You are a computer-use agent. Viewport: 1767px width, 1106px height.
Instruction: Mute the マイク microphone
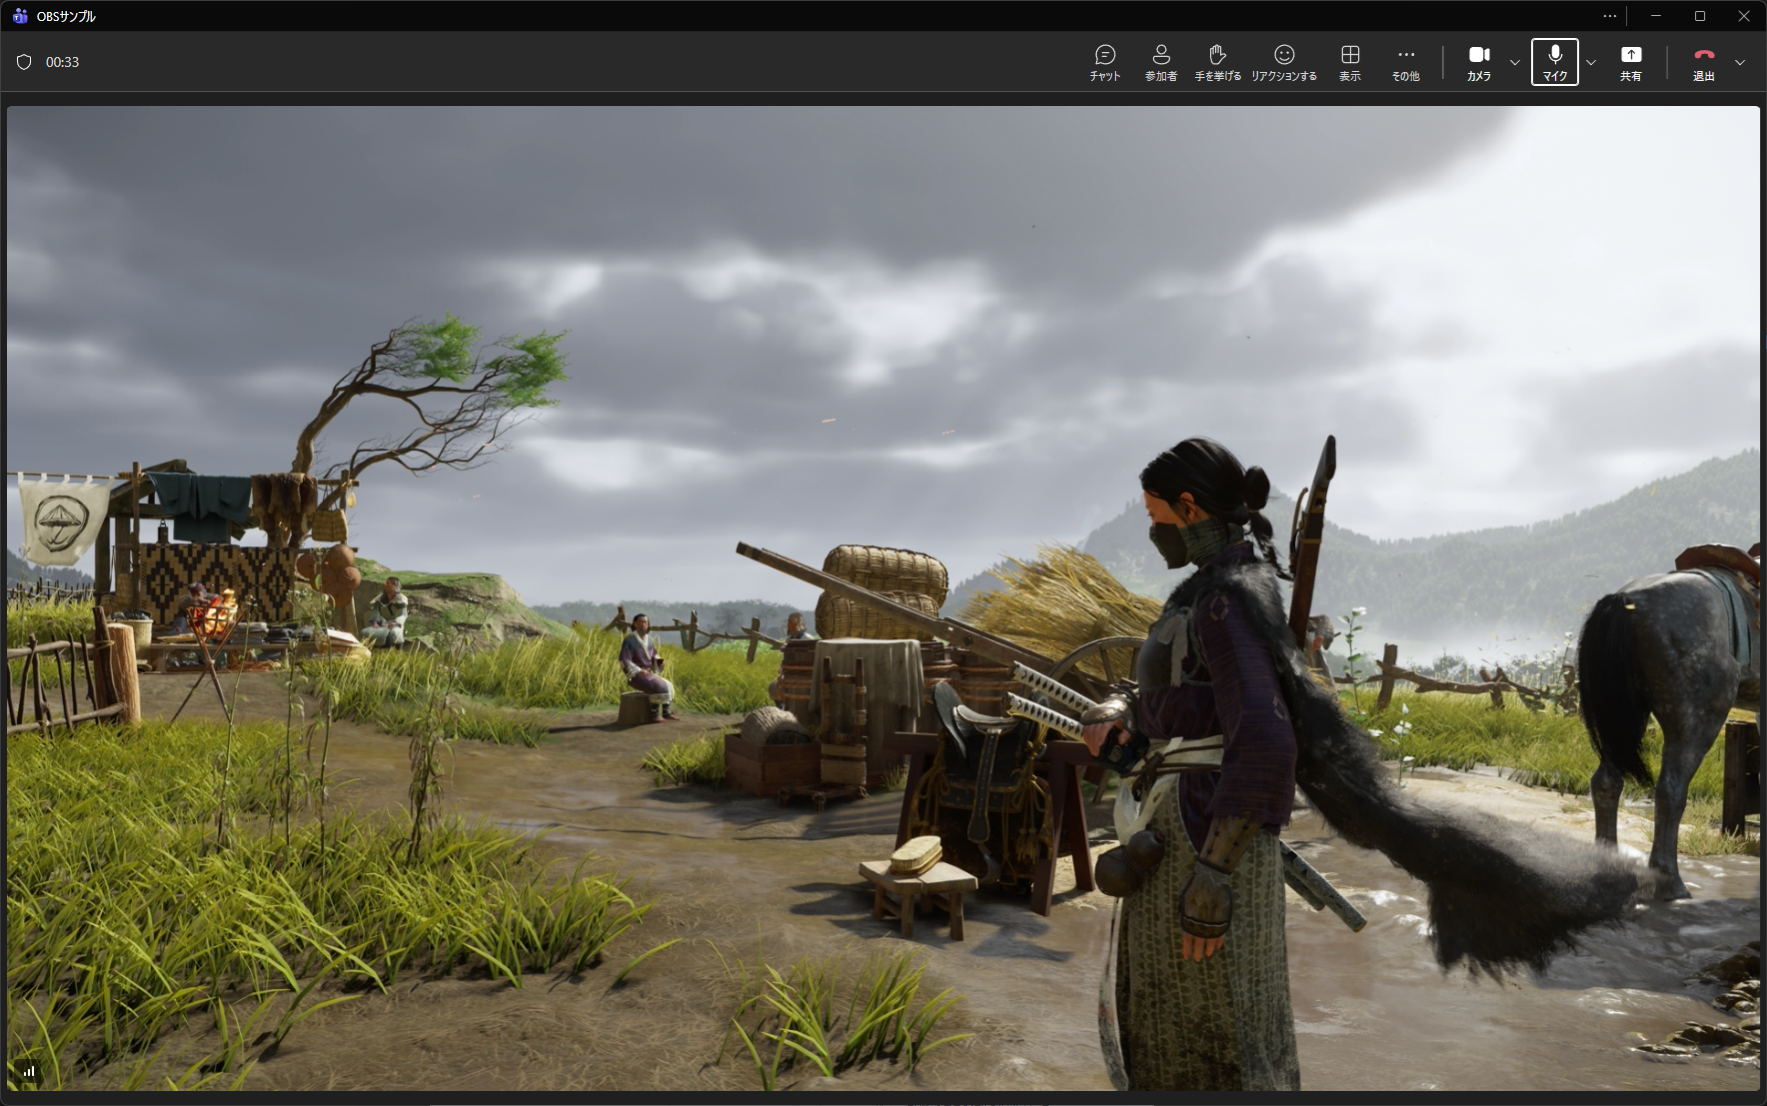tap(1554, 62)
